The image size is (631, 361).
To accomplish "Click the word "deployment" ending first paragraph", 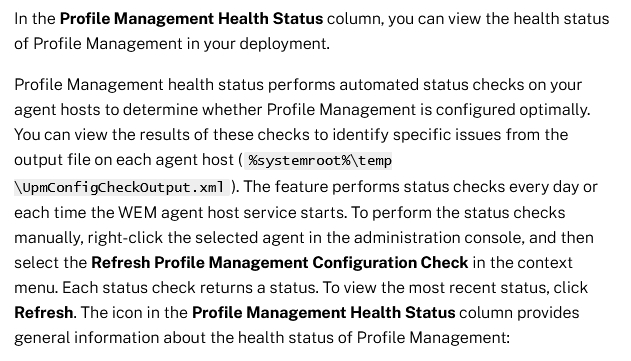I will coord(283,43).
